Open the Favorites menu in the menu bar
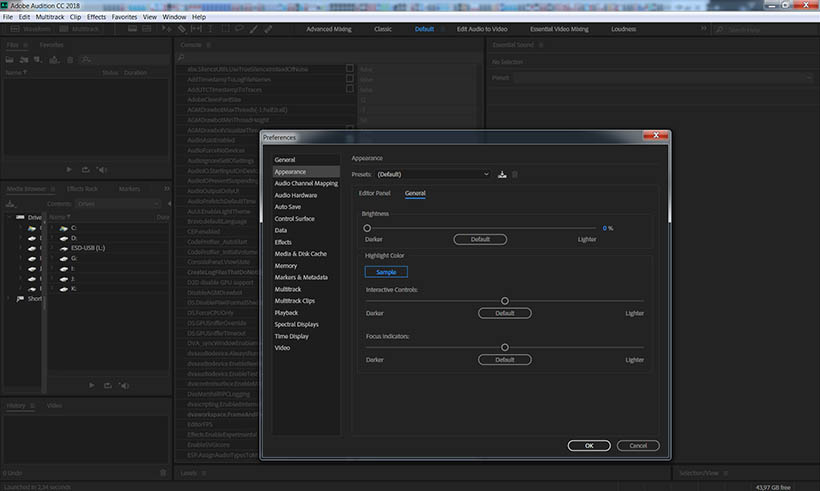Viewport: 820px width, 491px height. tap(124, 17)
